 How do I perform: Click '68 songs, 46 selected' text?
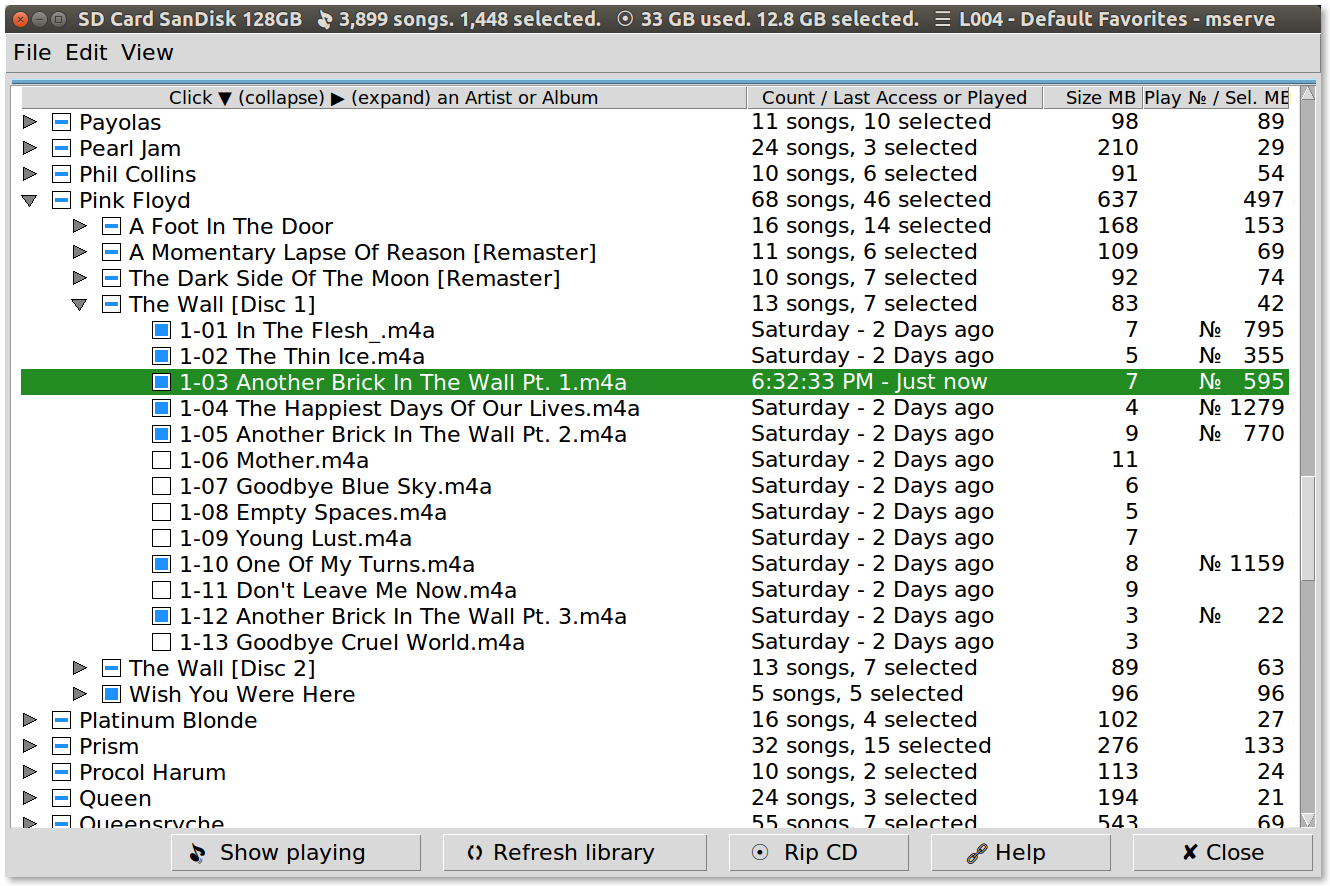pyautogui.click(x=871, y=200)
